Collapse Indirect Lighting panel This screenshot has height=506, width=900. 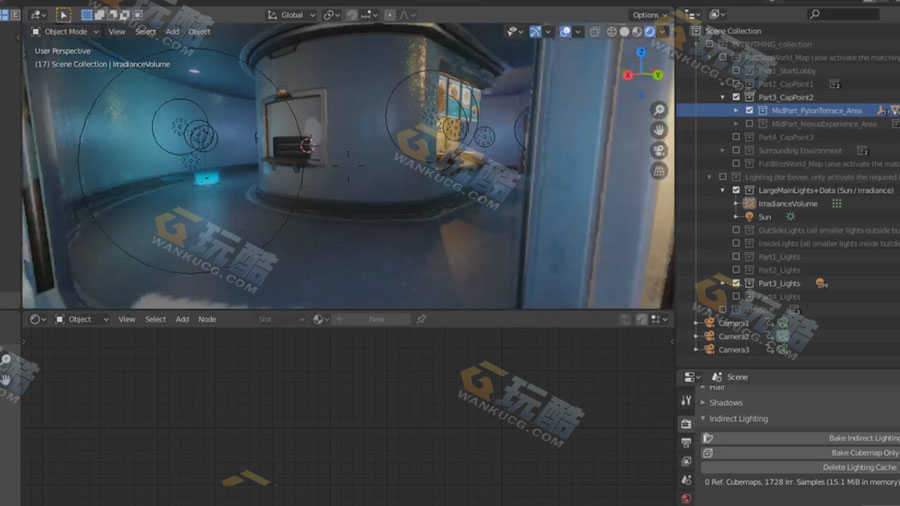pos(738,419)
